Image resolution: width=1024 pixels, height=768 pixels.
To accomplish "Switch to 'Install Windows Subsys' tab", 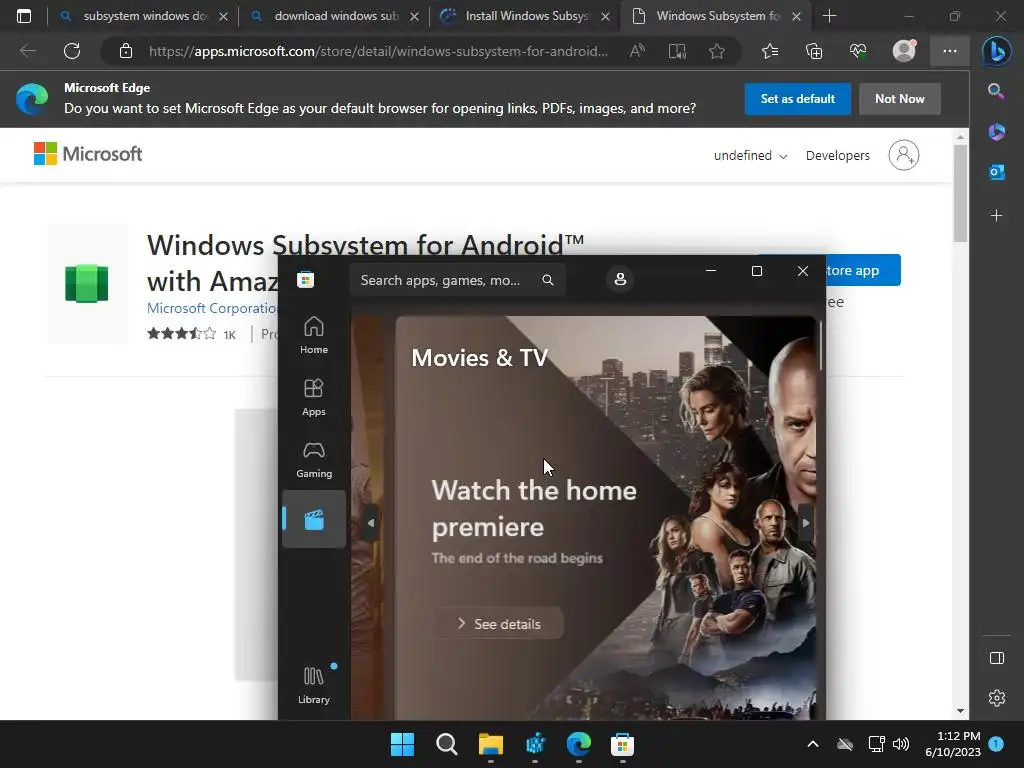I will [524, 16].
